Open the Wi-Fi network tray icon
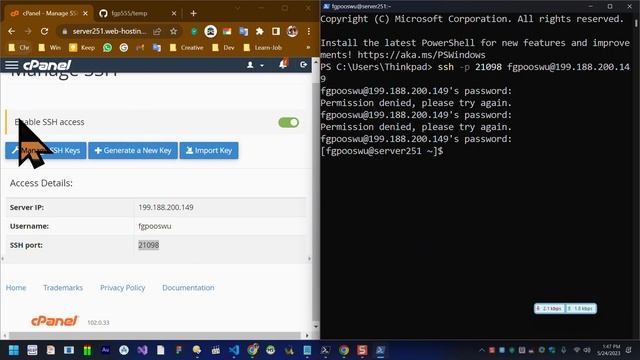The height and width of the screenshot is (360, 640). pos(577,350)
